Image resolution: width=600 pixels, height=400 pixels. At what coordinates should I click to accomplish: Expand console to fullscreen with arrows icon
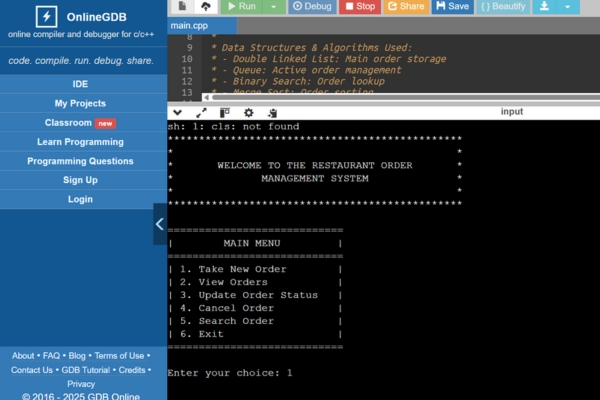click(x=201, y=113)
